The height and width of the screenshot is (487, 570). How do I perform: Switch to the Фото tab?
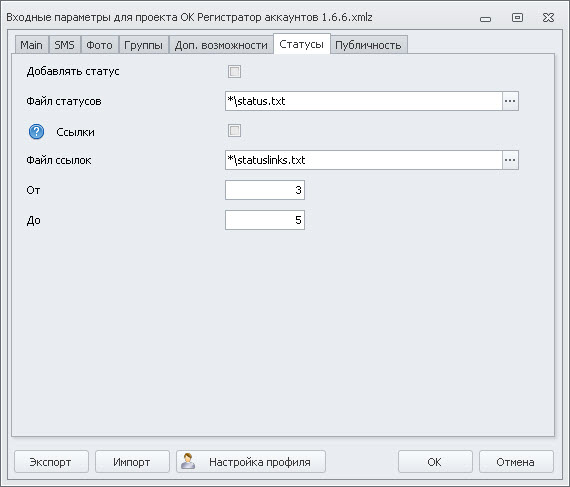pos(99,45)
